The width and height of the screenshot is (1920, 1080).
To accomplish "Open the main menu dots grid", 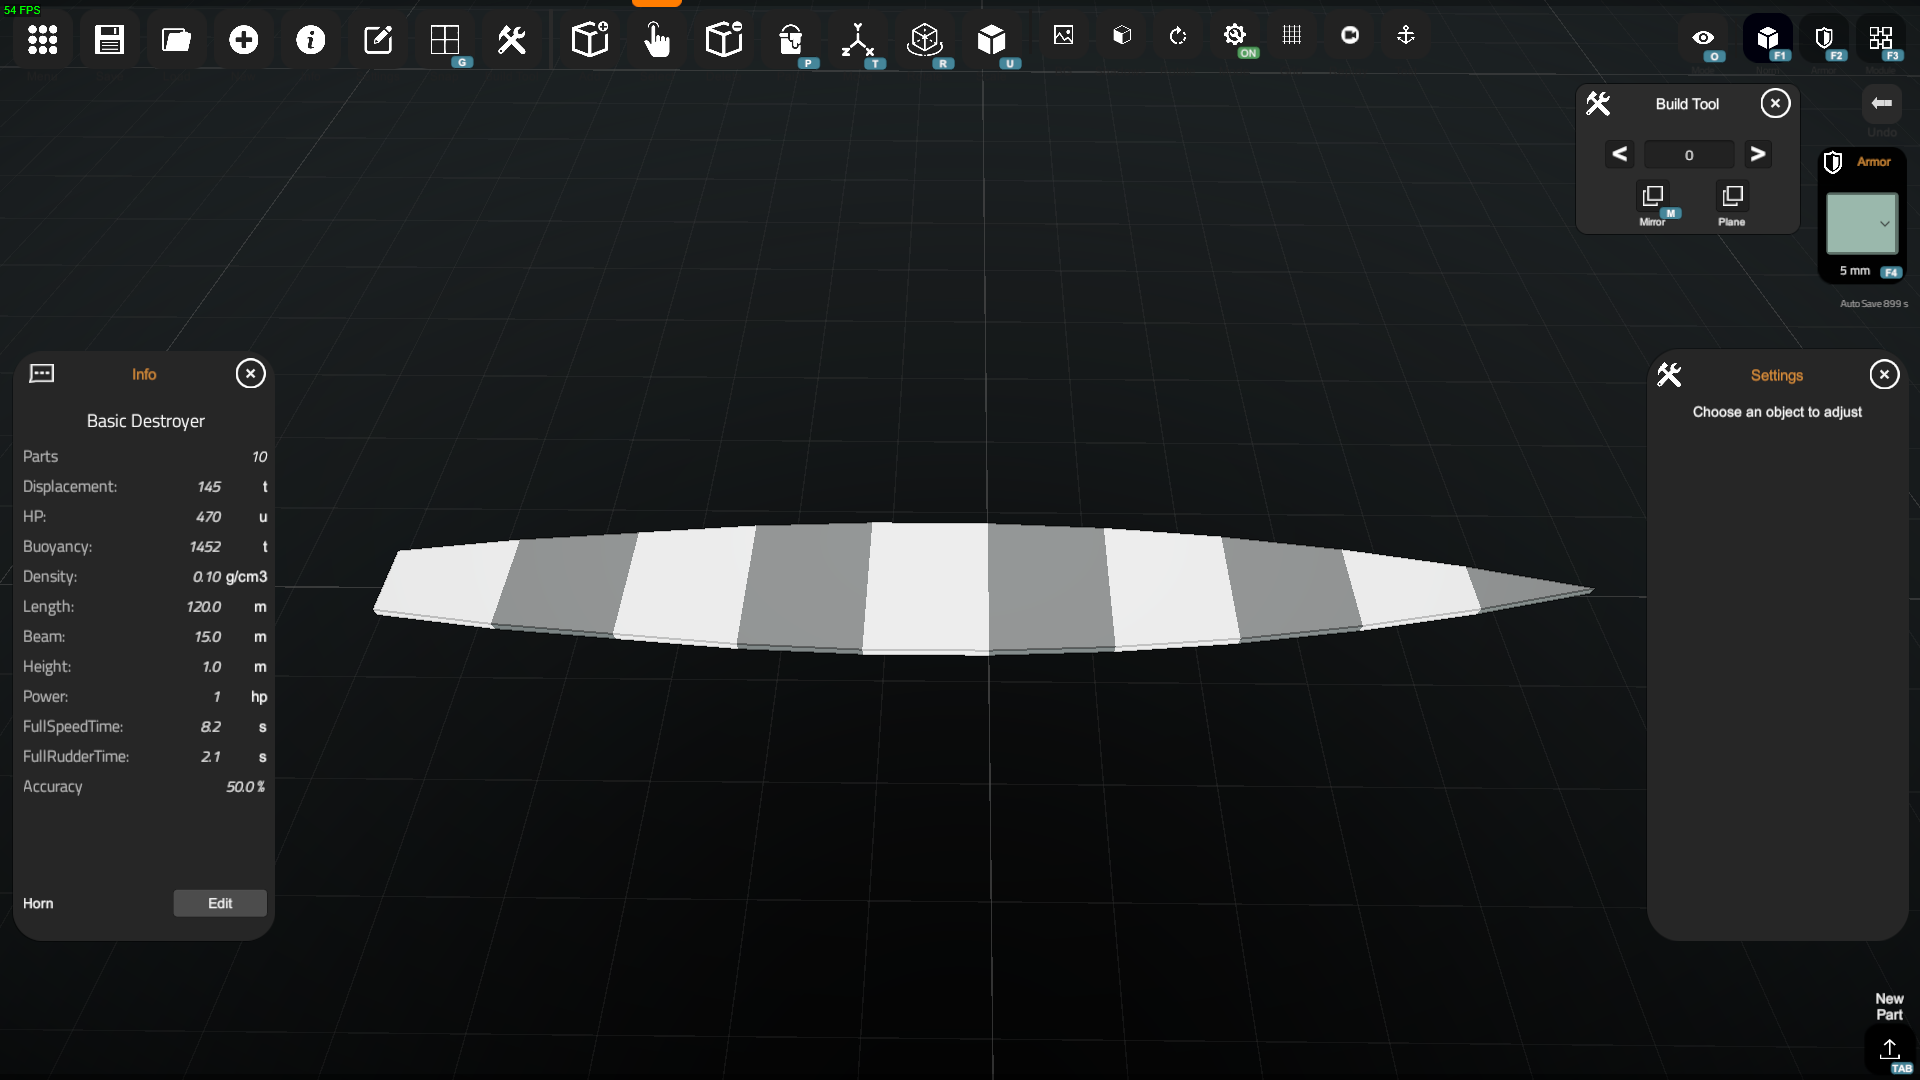I will click(x=42, y=40).
